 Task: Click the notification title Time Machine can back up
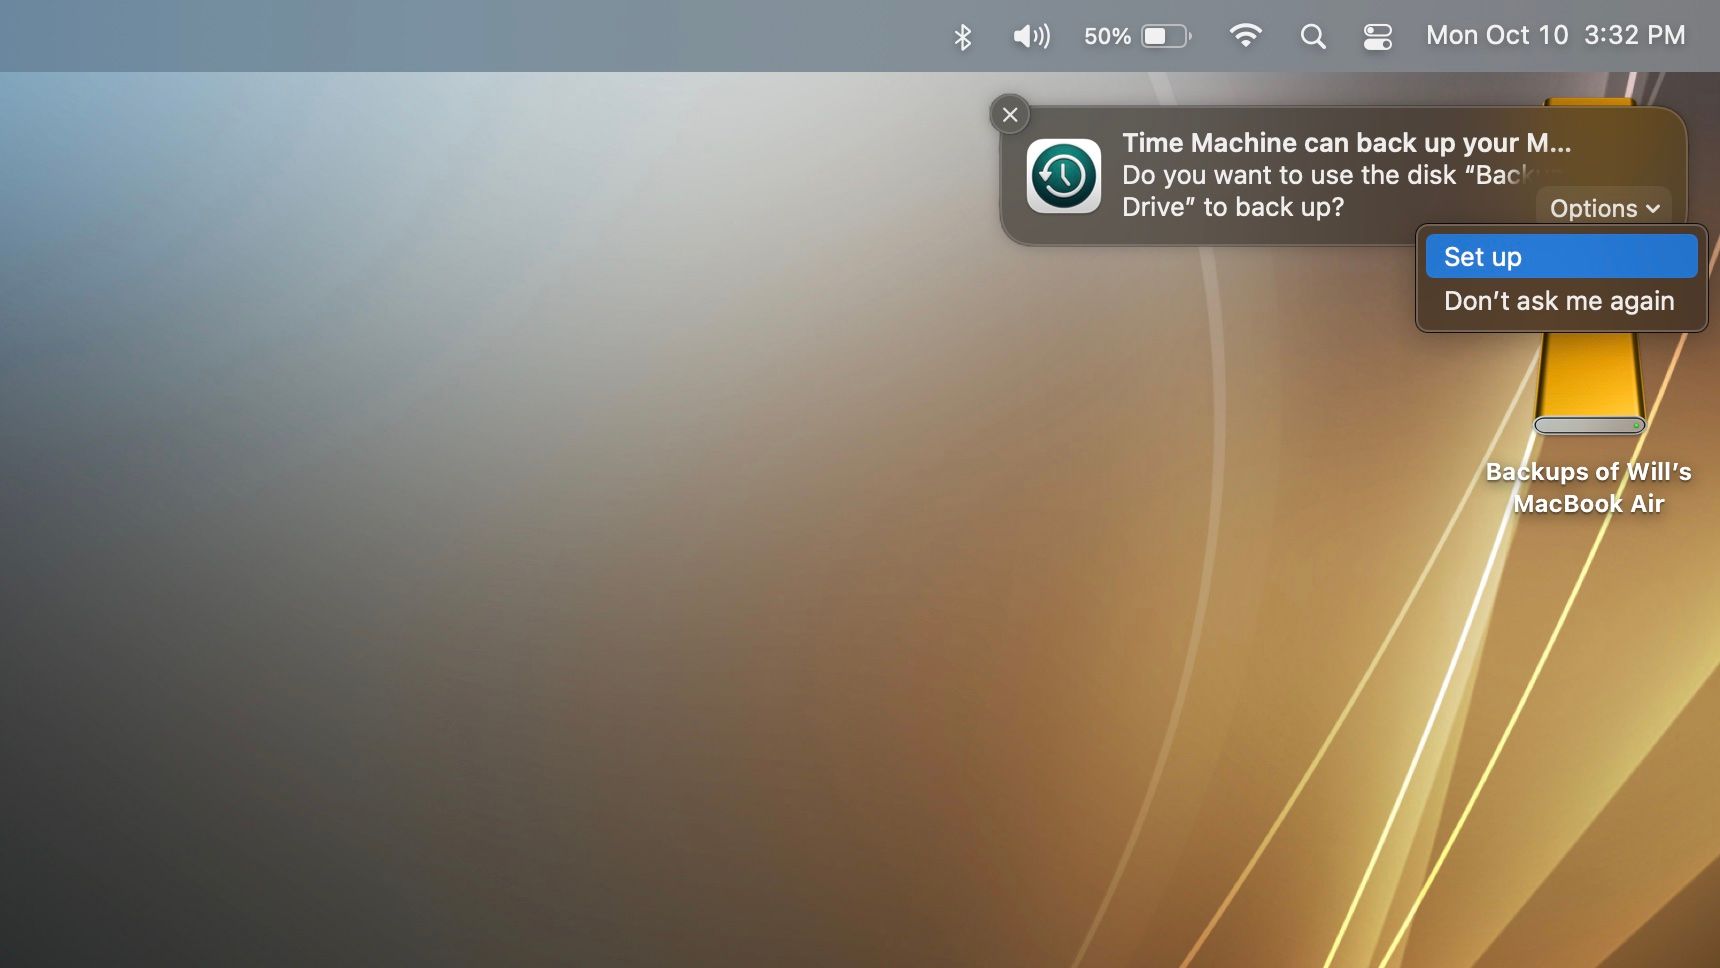click(1346, 143)
